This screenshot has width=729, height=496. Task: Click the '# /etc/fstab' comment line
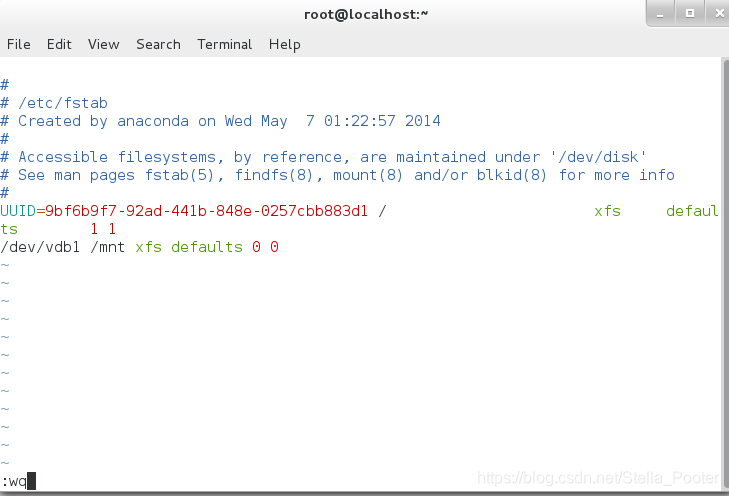pos(54,103)
